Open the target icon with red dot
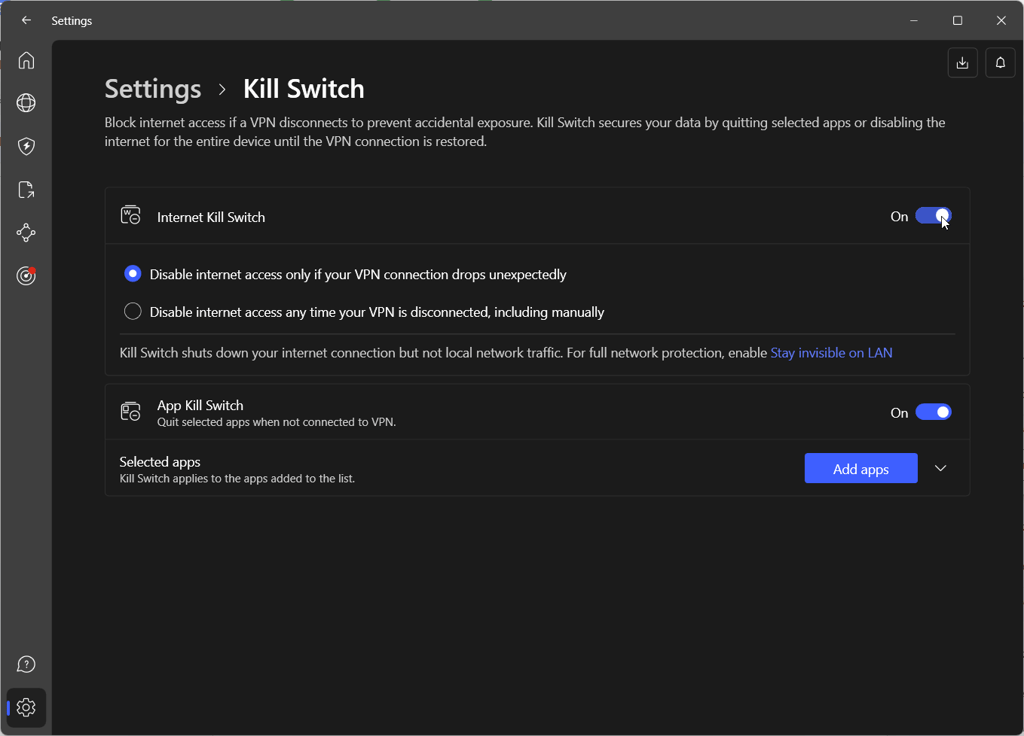The height and width of the screenshot is (736, 1024). click(26, 276)
